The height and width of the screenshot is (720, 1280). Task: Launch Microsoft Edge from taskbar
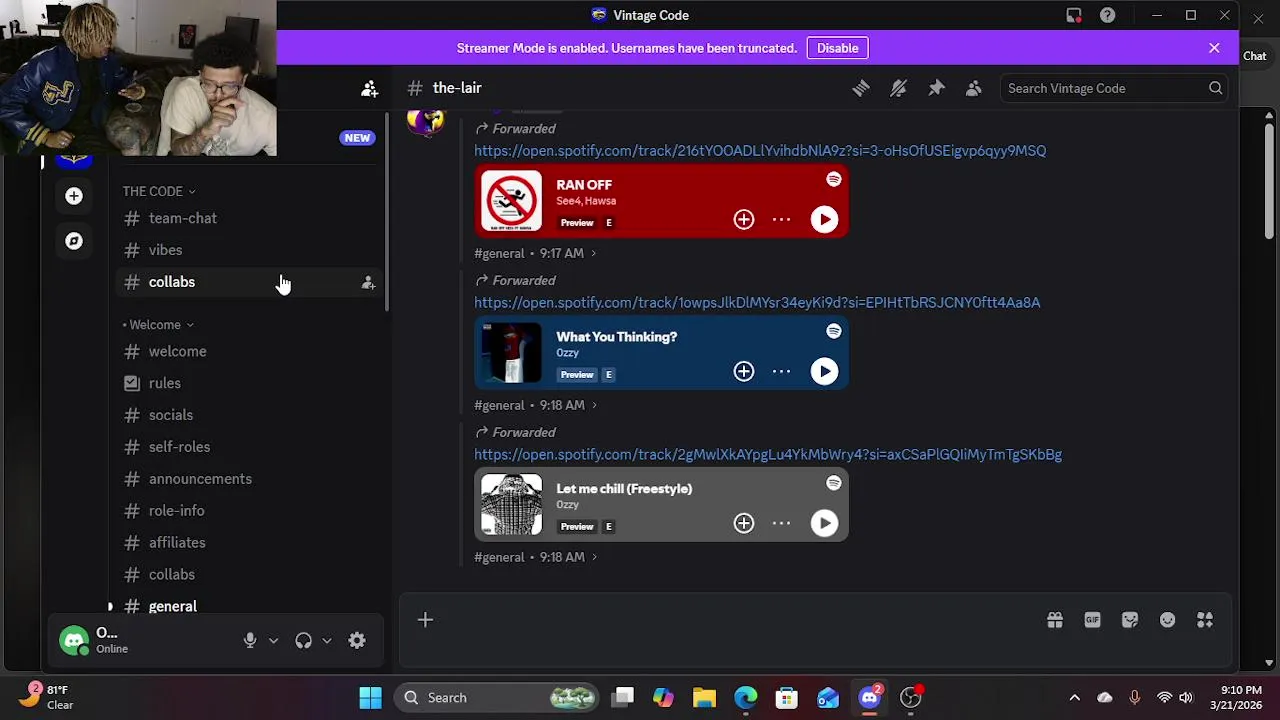(x=746, y=698)
